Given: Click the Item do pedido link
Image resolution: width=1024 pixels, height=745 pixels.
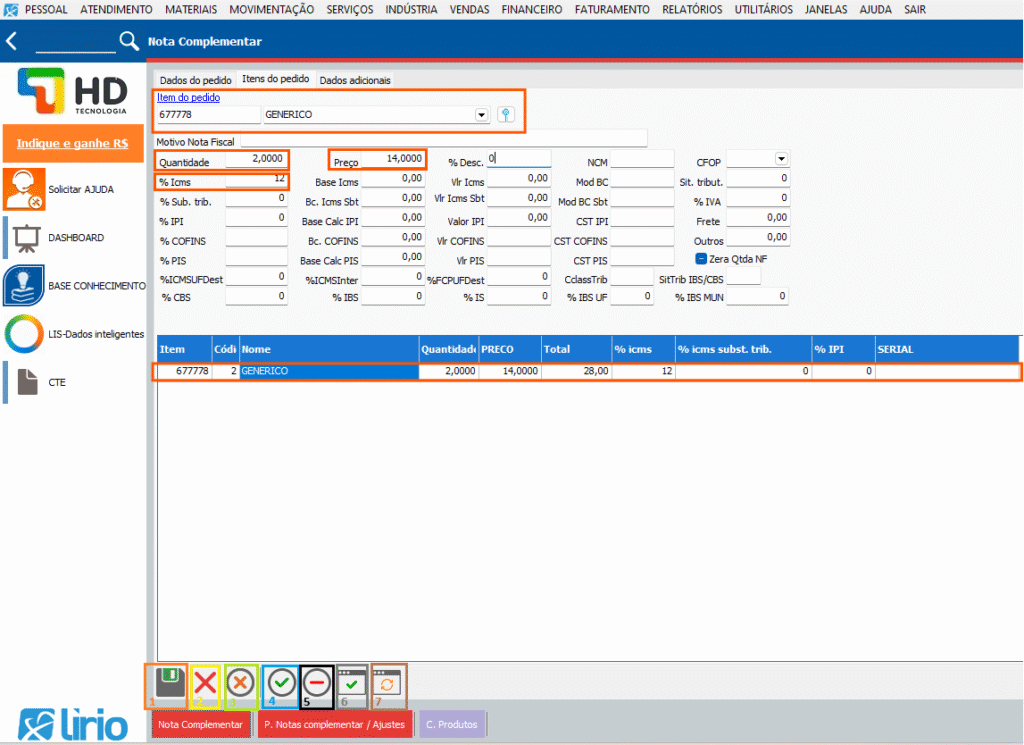Looking at the screenshot, I should click(x=189, y=98).
